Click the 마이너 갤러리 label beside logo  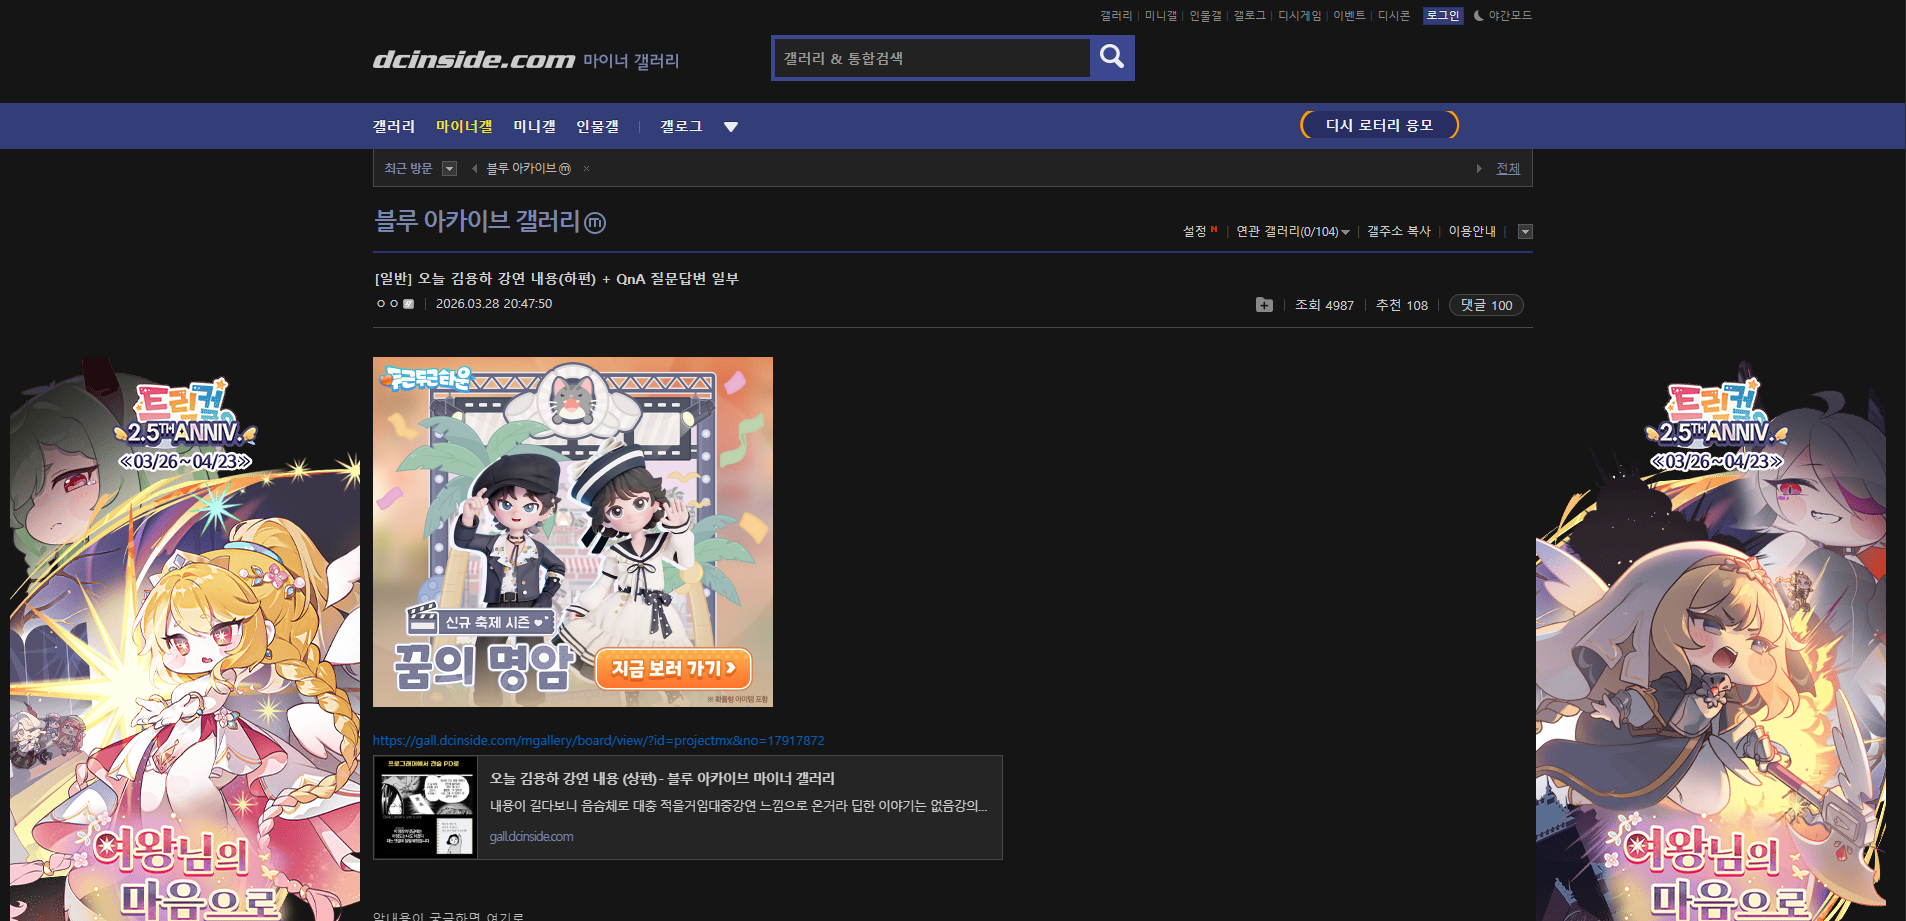click(631, 61)
